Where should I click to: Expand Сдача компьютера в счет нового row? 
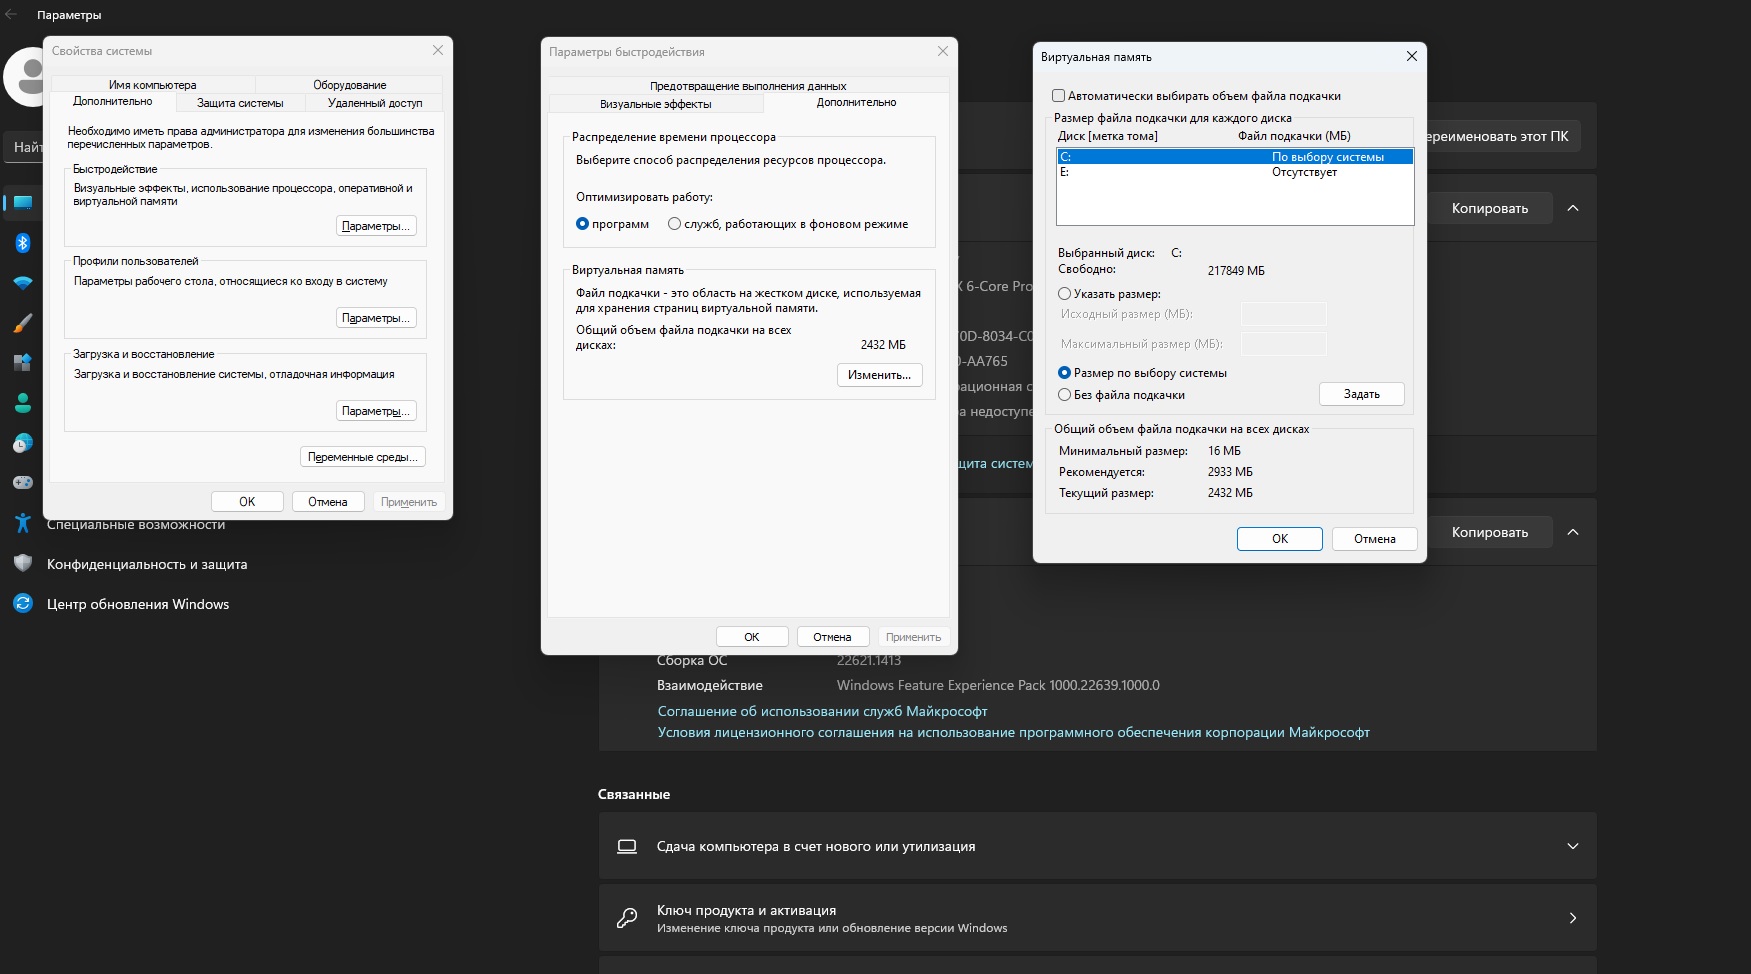click(x=1573, y=846)
